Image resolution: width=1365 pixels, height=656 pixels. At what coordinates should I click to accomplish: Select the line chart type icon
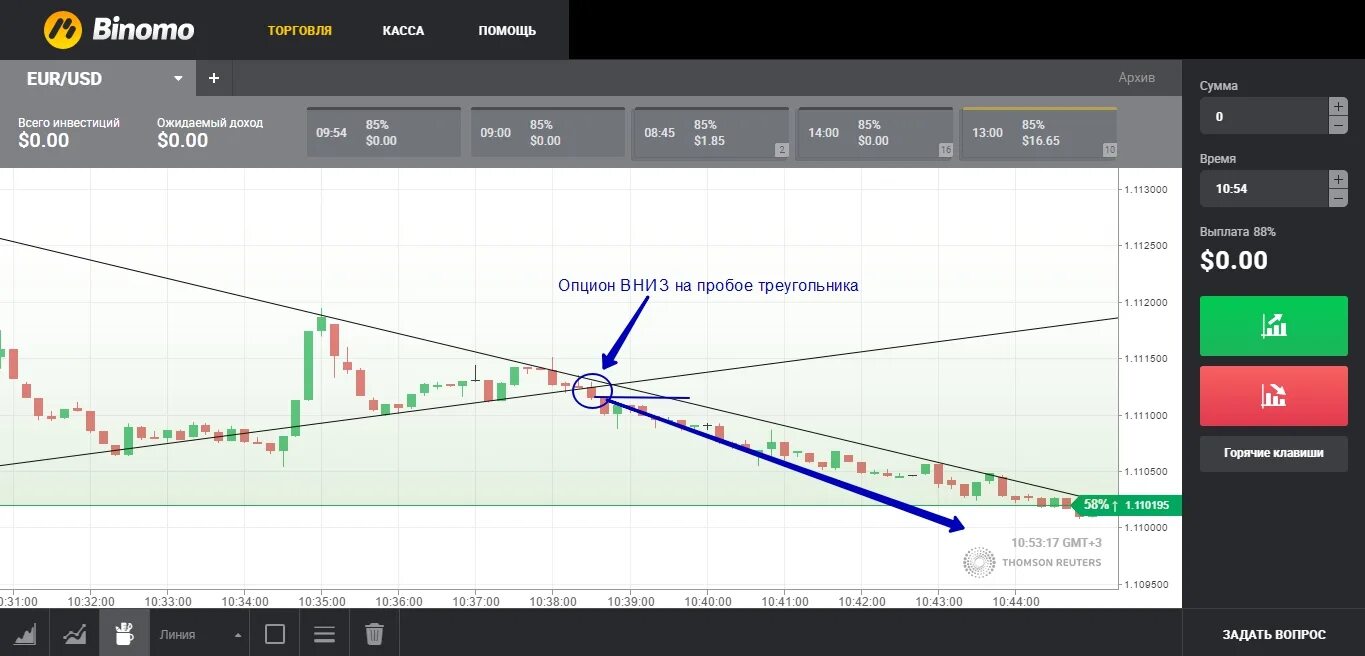tap(74, 634)
